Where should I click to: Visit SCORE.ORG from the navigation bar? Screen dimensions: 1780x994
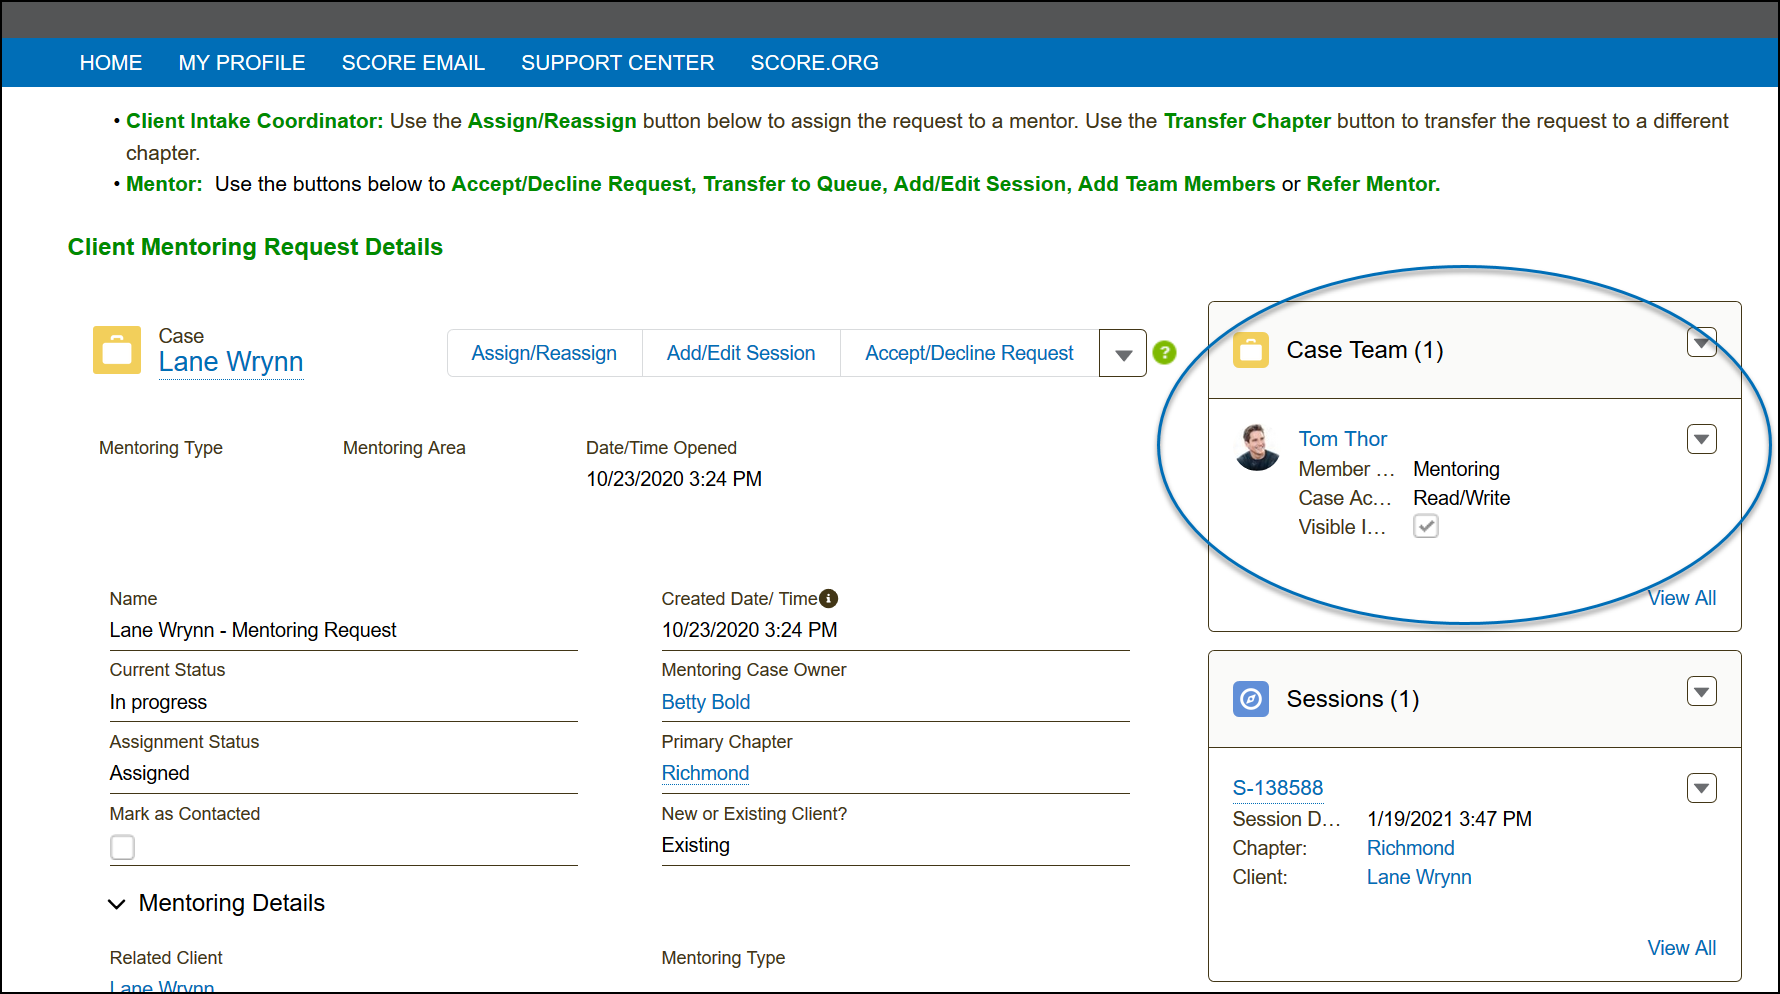pyautogui.click(x=815, y=63)
